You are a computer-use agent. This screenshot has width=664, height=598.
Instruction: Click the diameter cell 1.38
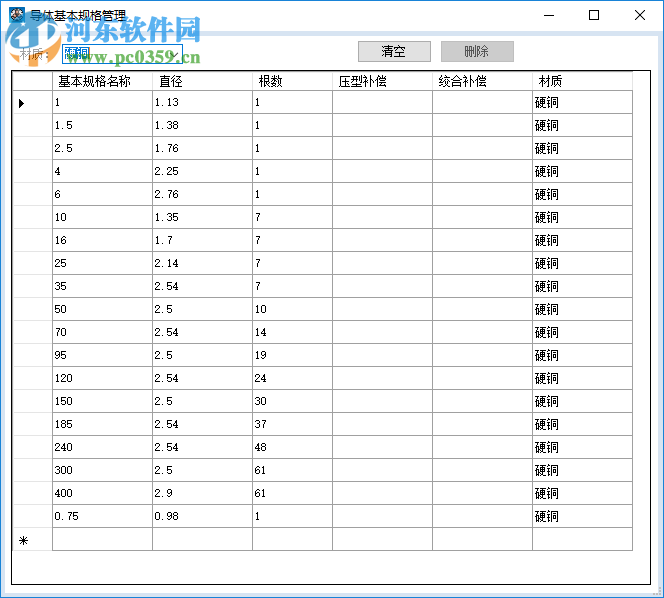click(x=202, y=125)
